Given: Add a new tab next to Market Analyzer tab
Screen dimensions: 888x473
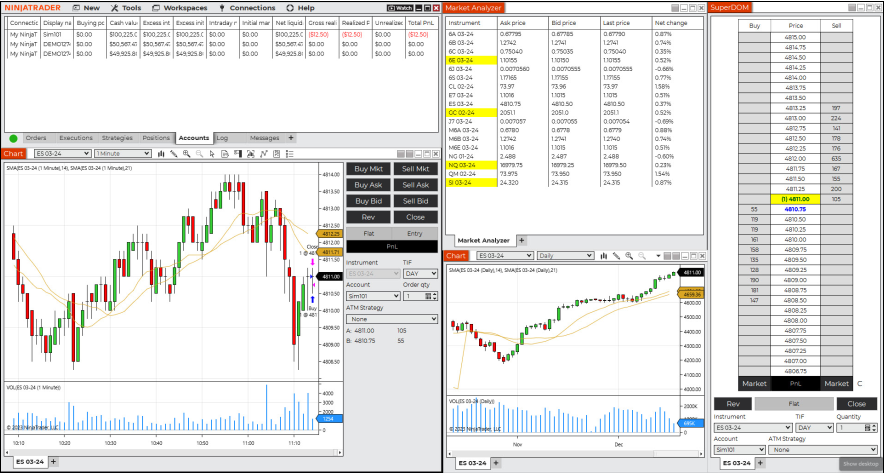Looking at the screenshot, I should click(x=522, y=240).
